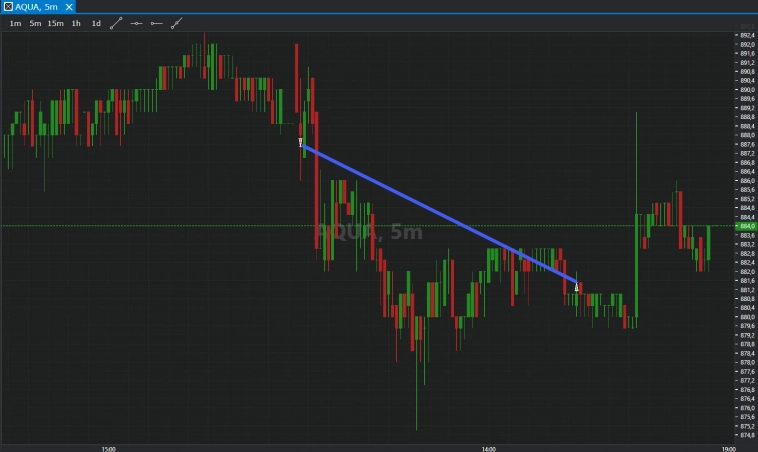Click the 15:00 time axis label
The image size is (758, 452).
click(x=109, y=449)
